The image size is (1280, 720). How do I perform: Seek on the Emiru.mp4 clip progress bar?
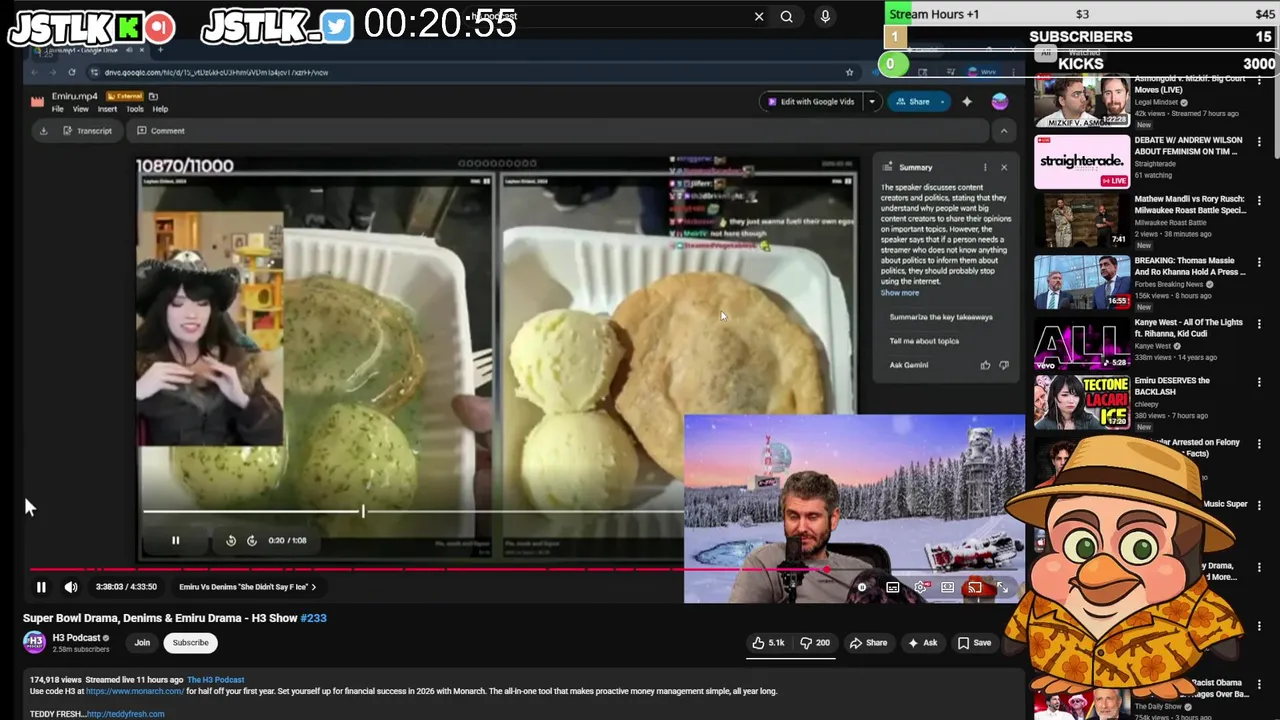click(413, 511)
